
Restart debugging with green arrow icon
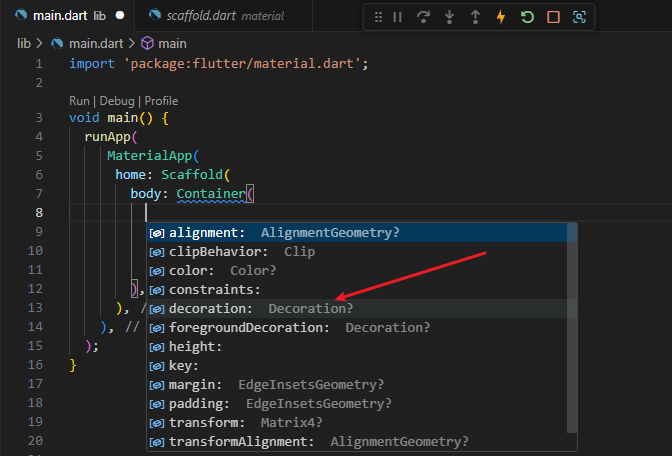527,17
